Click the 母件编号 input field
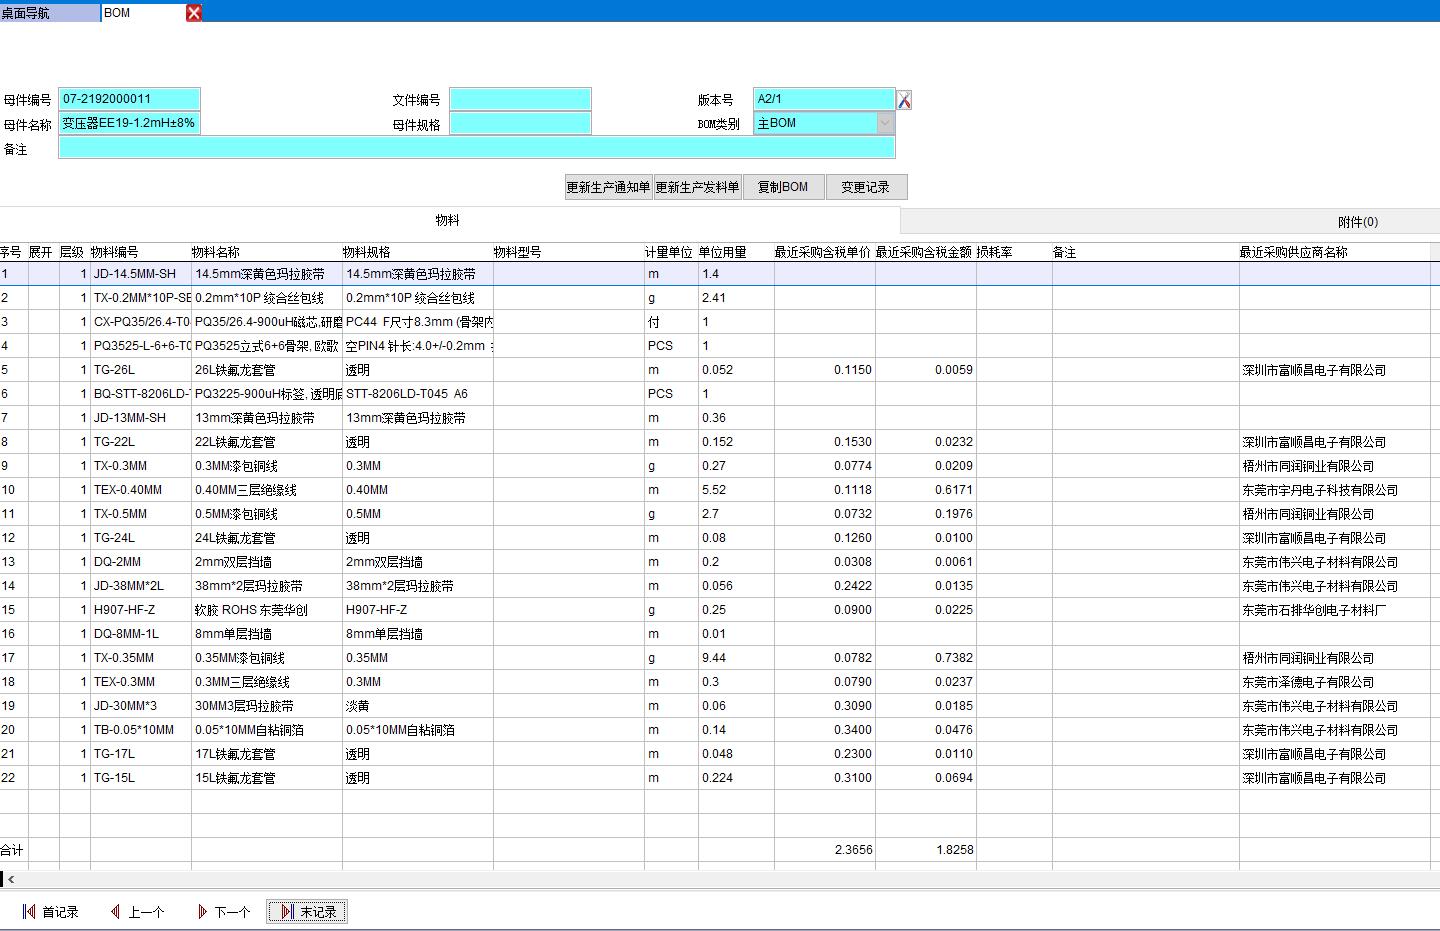Viewport: 1440px width, 931px height. 130,99
